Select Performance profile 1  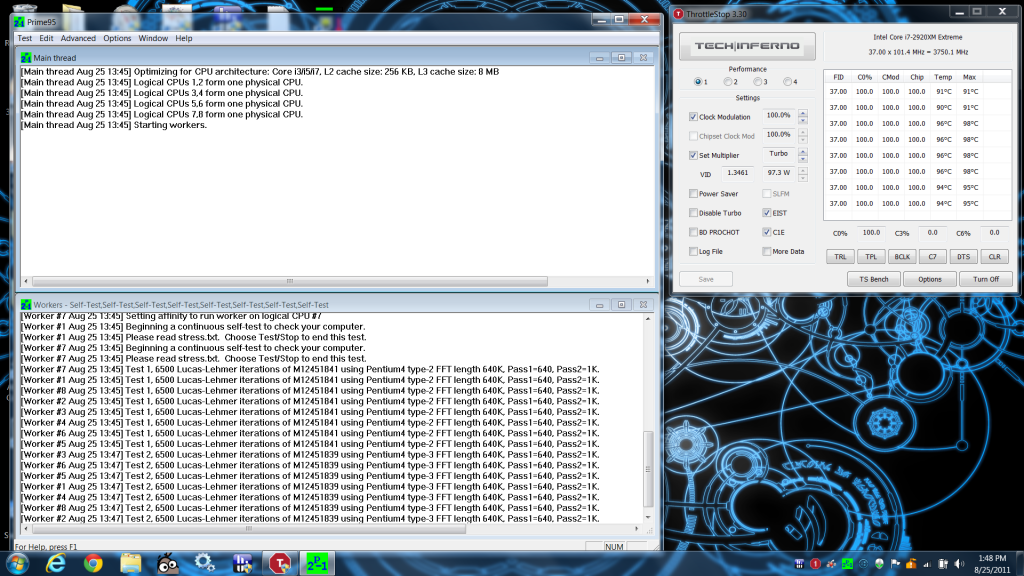tap(698, 82)
